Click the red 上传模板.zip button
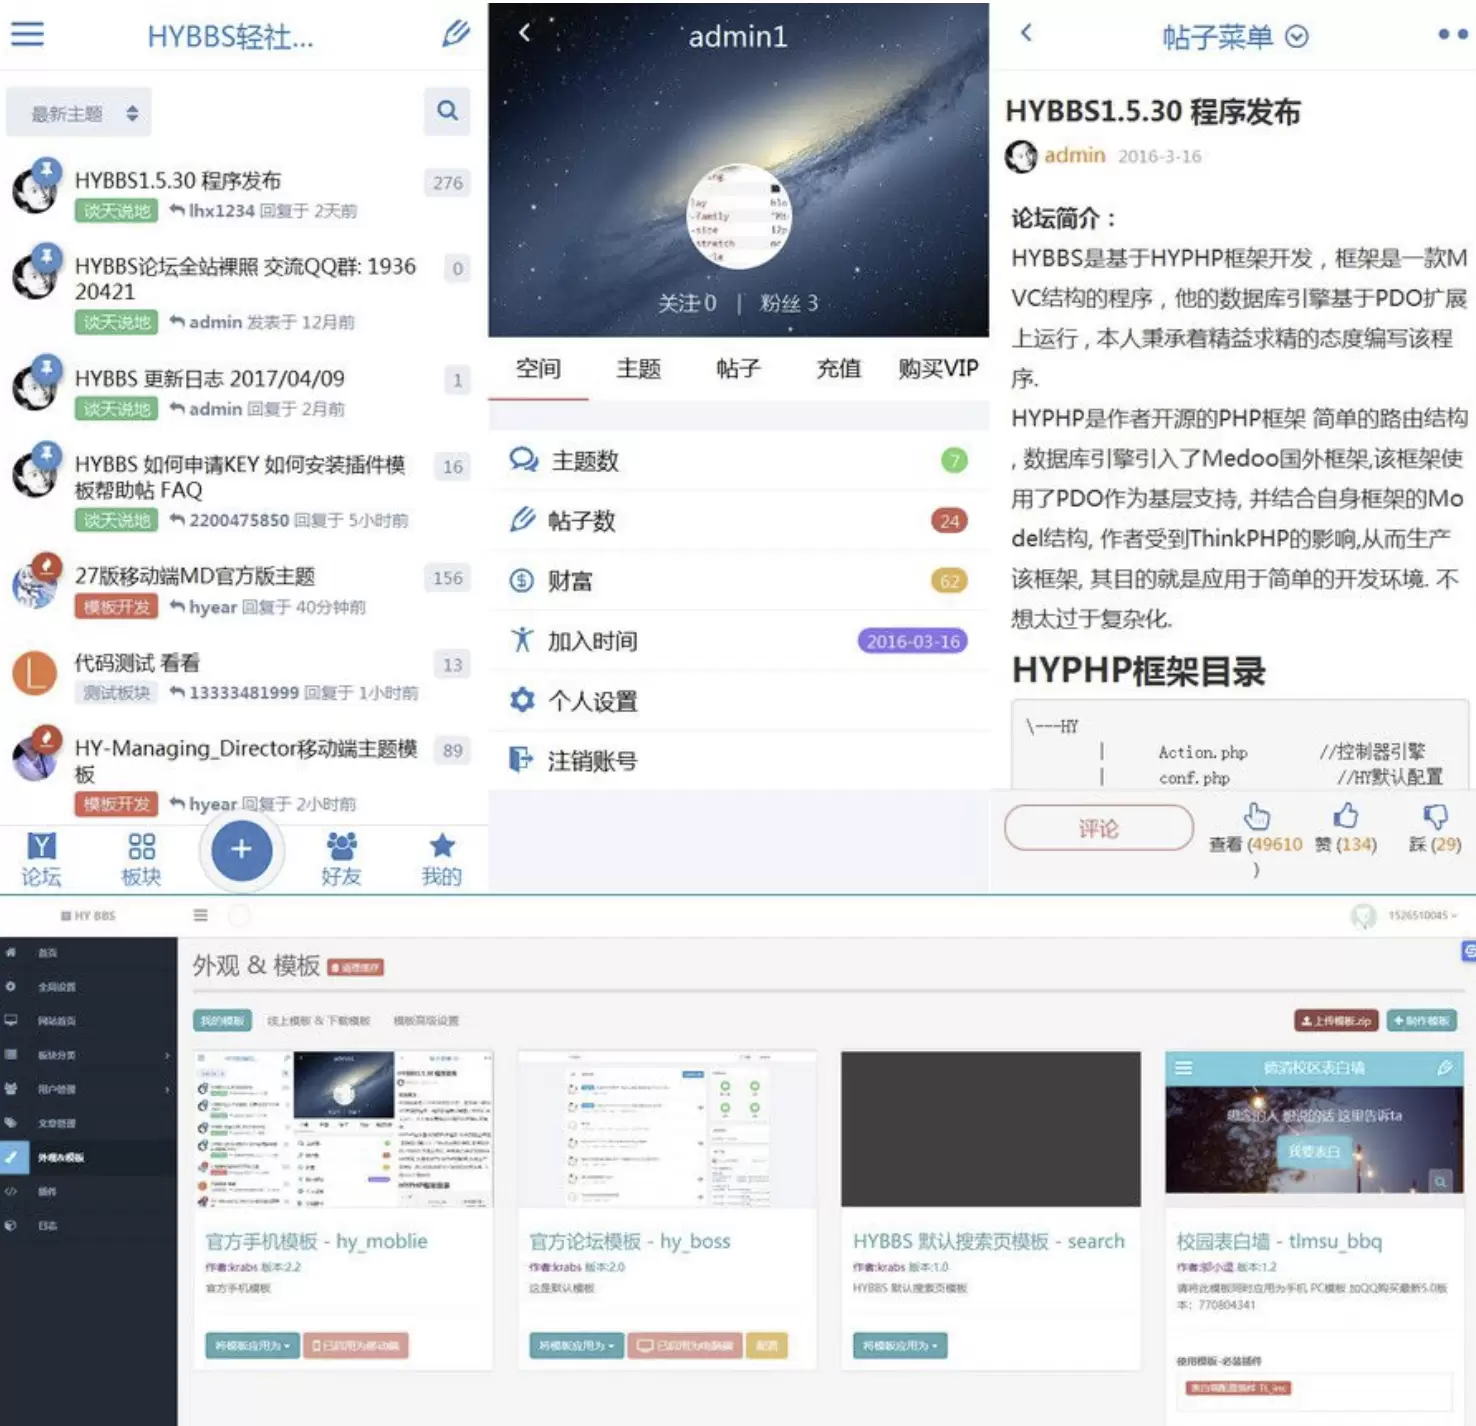 (1336, 1021)
